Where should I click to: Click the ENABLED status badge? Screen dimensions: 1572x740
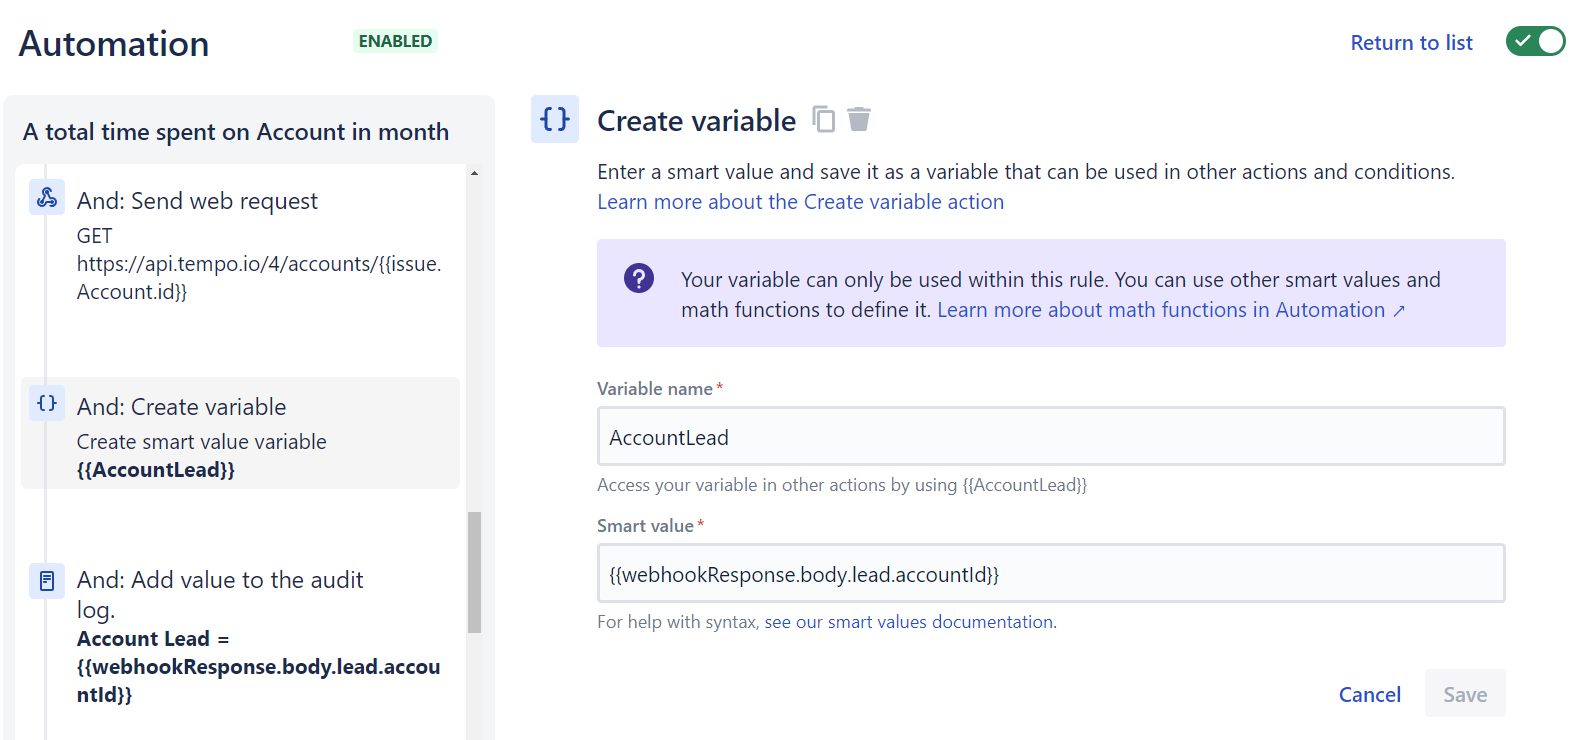pyautogui.click(x=395, y=41)
